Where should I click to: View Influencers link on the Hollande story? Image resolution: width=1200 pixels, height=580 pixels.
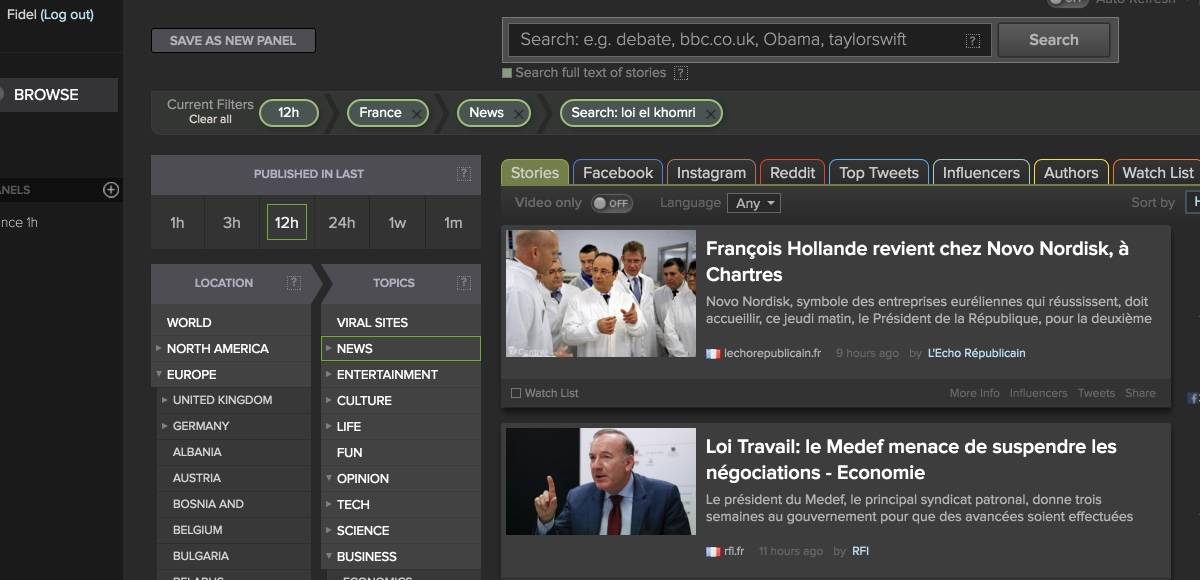[x=1038, y=393]
